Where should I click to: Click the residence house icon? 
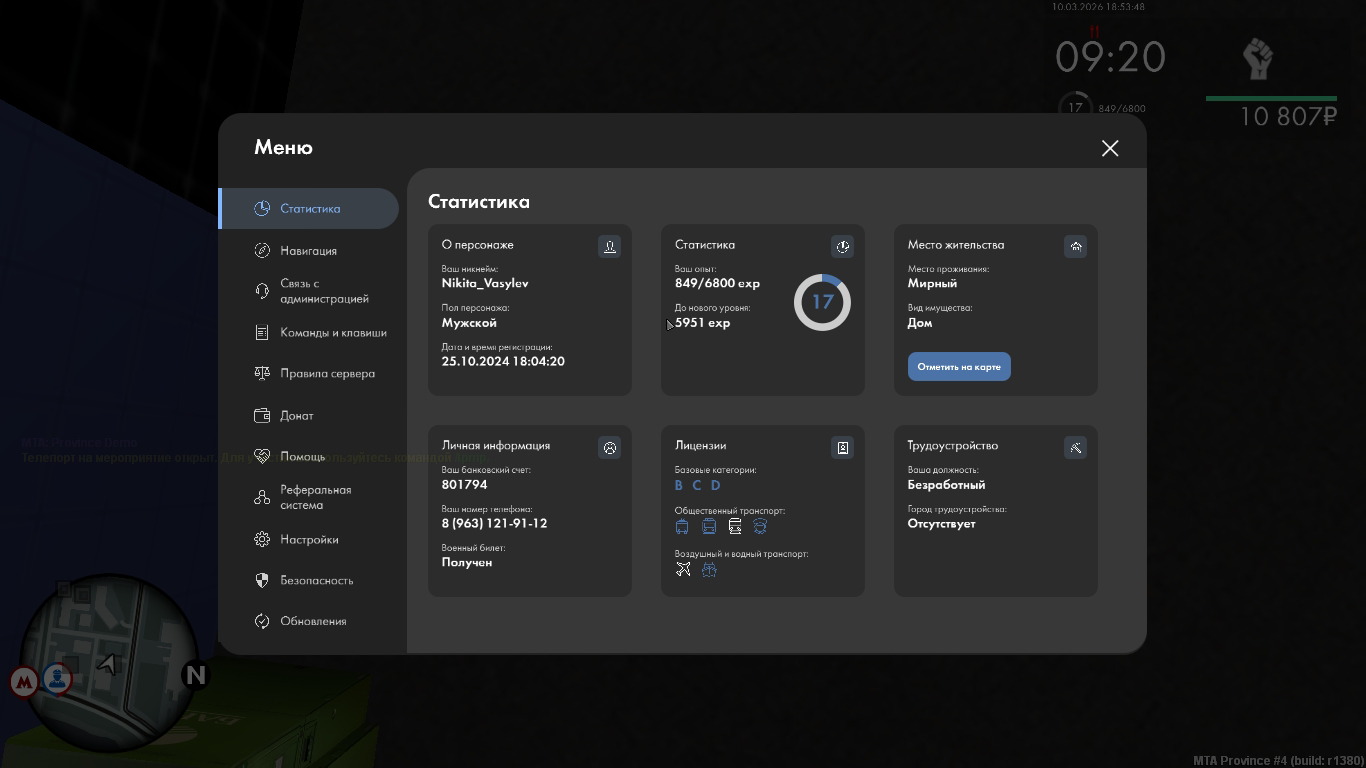[1075, 246]
